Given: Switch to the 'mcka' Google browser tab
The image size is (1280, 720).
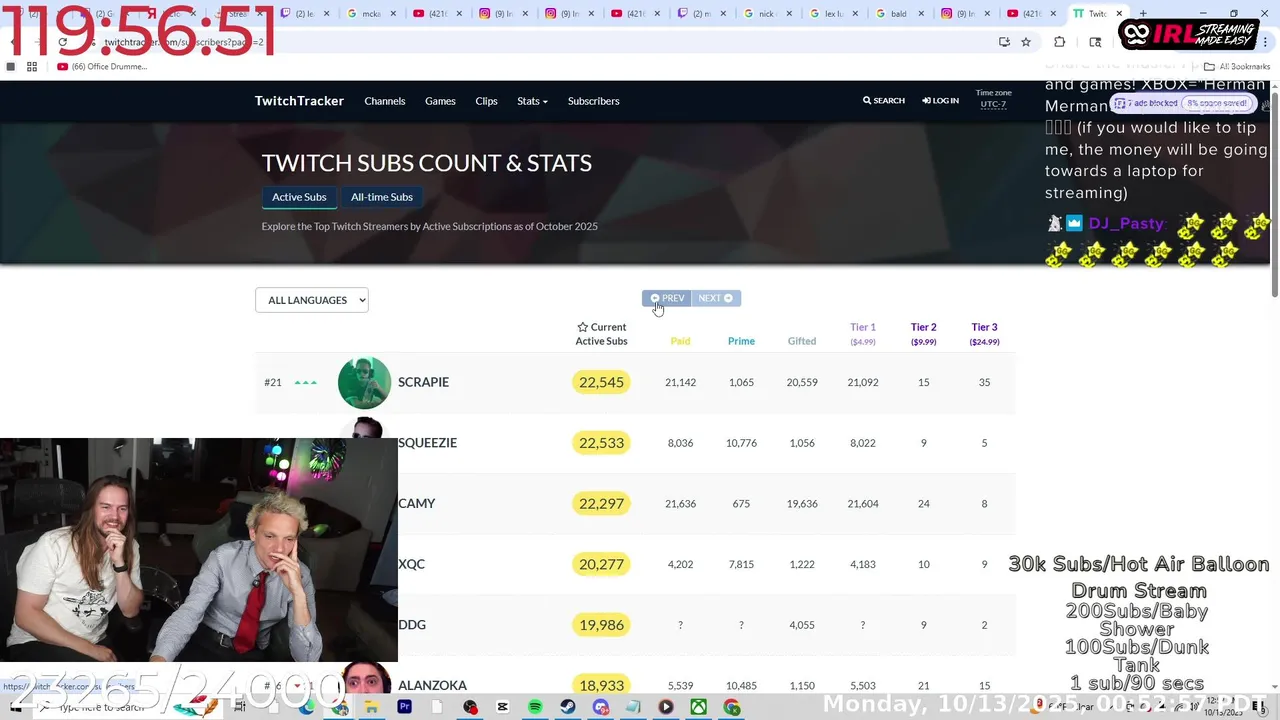Looking at the screenshot, I should point(370,14).
